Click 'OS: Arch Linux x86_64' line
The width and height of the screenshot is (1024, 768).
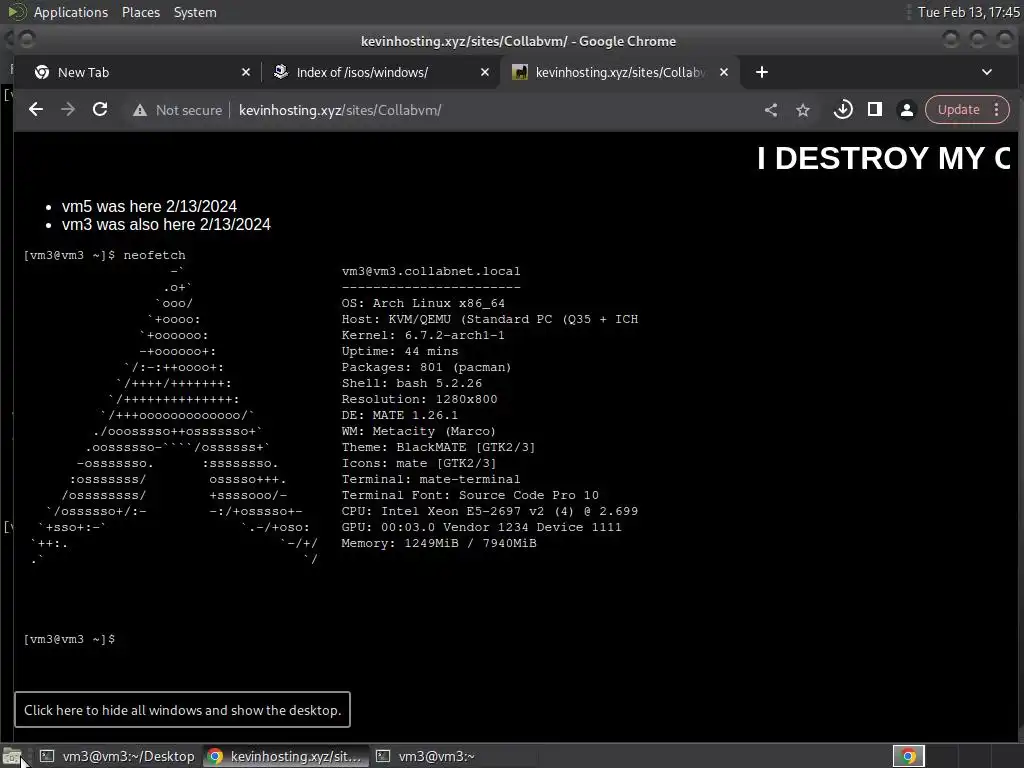click(423, 303)
